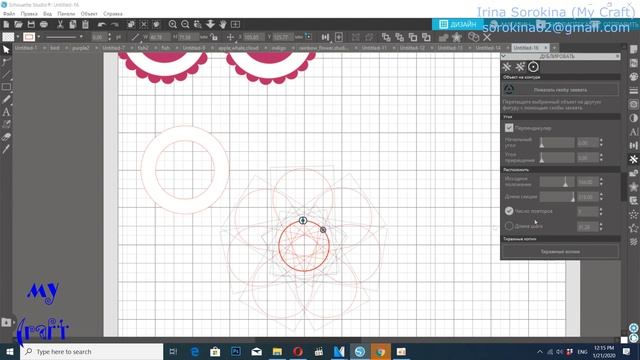Image resolution: width=640 pixels, height=360 pixels.
Task: Click the Показать скобу захвата button
Action: (x=560, y=90)
